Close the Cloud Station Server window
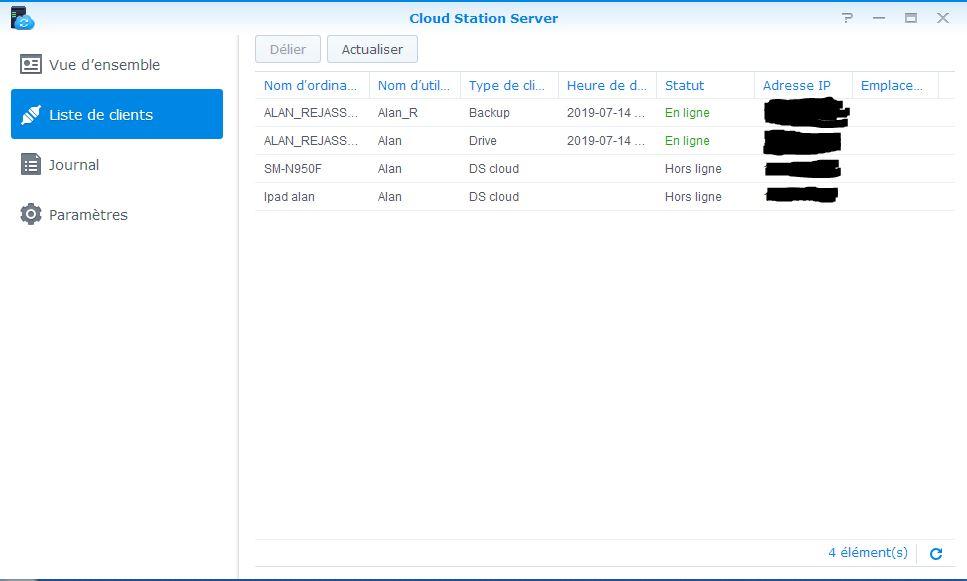Image resolution: width=967 pixels, height=581 pixels. [x=943, y=18]
